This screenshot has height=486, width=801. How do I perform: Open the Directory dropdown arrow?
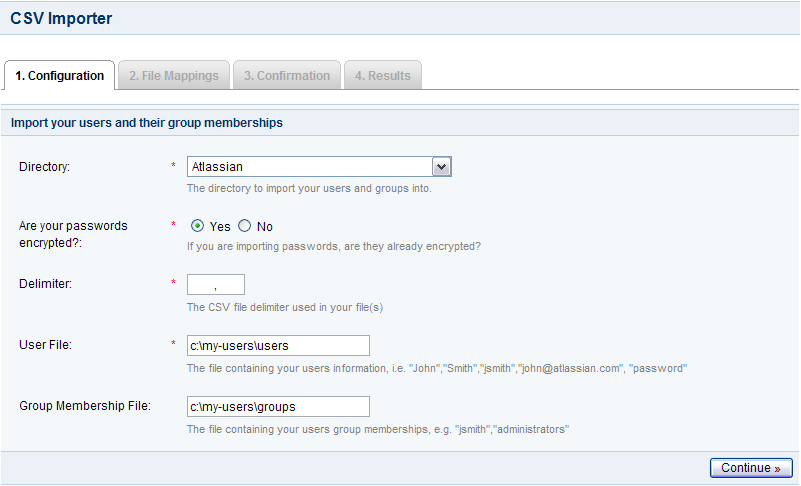[441, 167]
